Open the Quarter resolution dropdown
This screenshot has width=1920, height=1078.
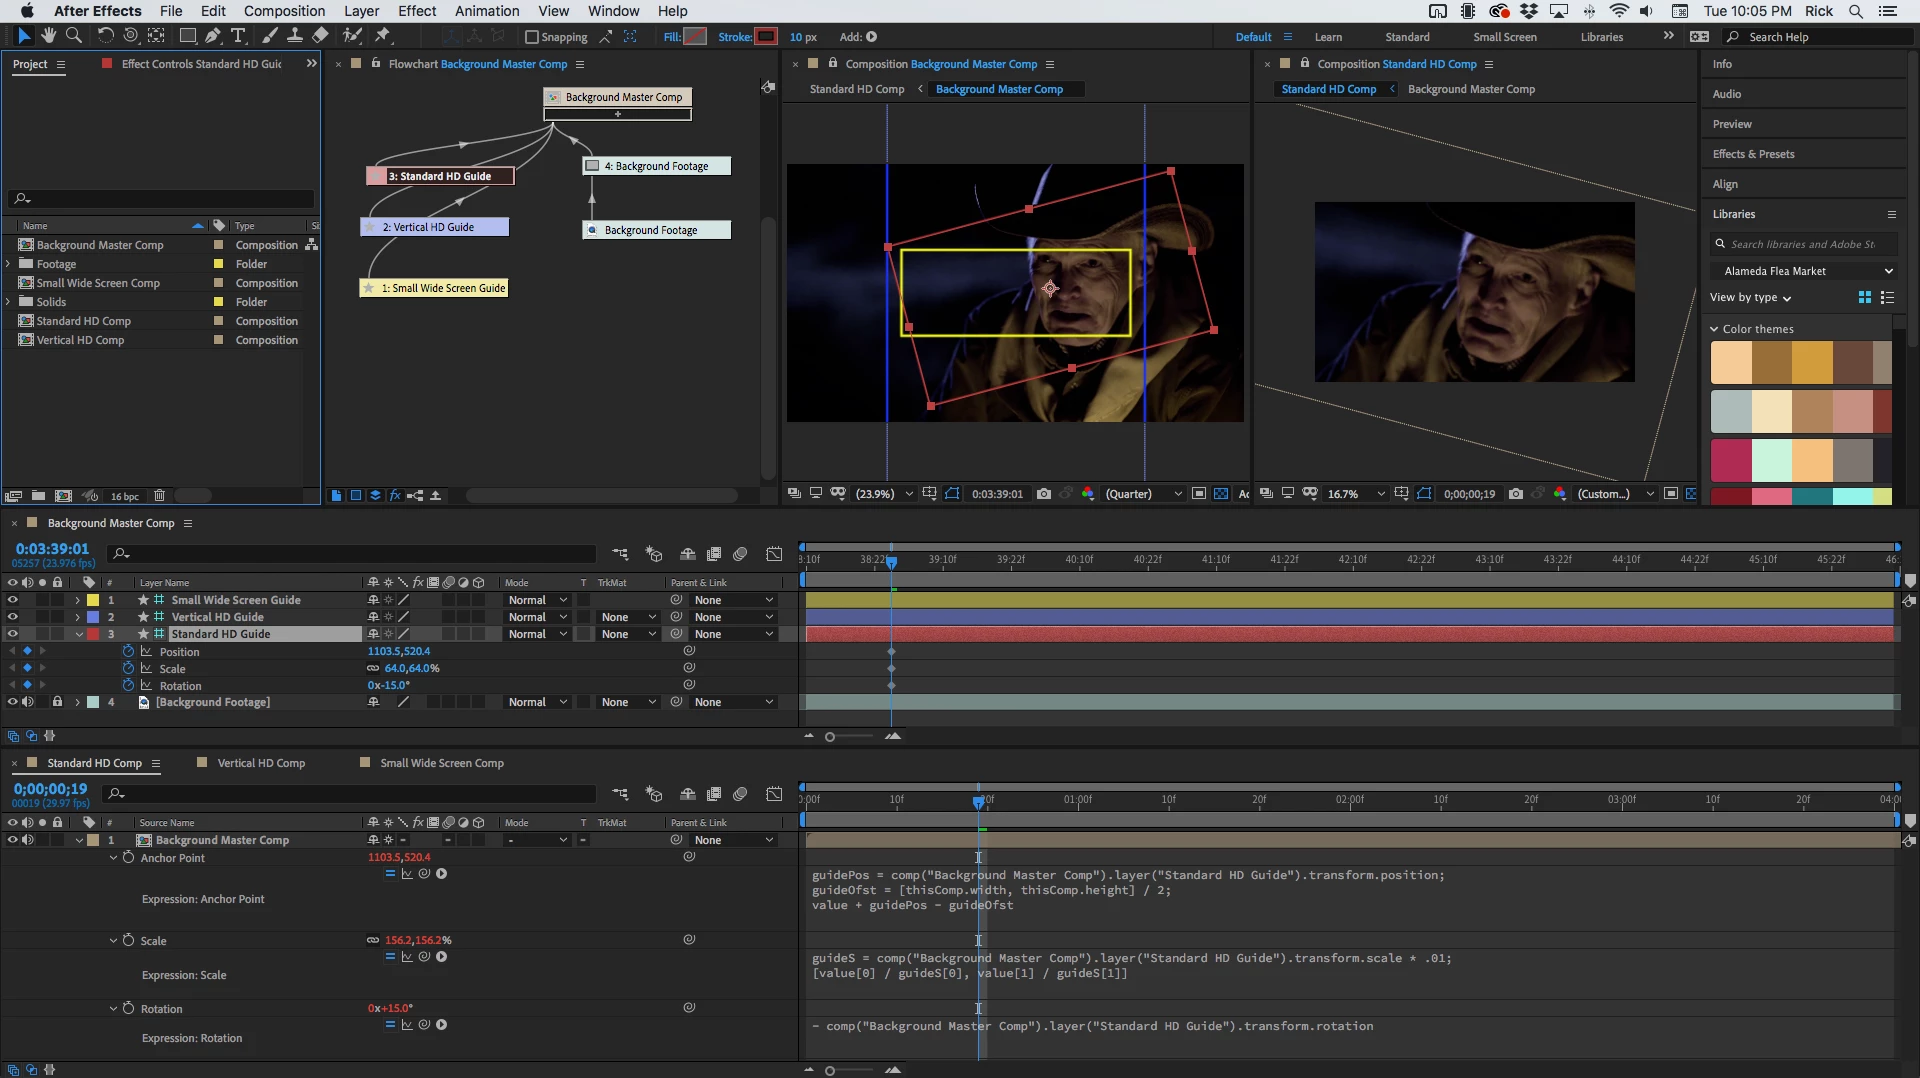(1143, 494)
